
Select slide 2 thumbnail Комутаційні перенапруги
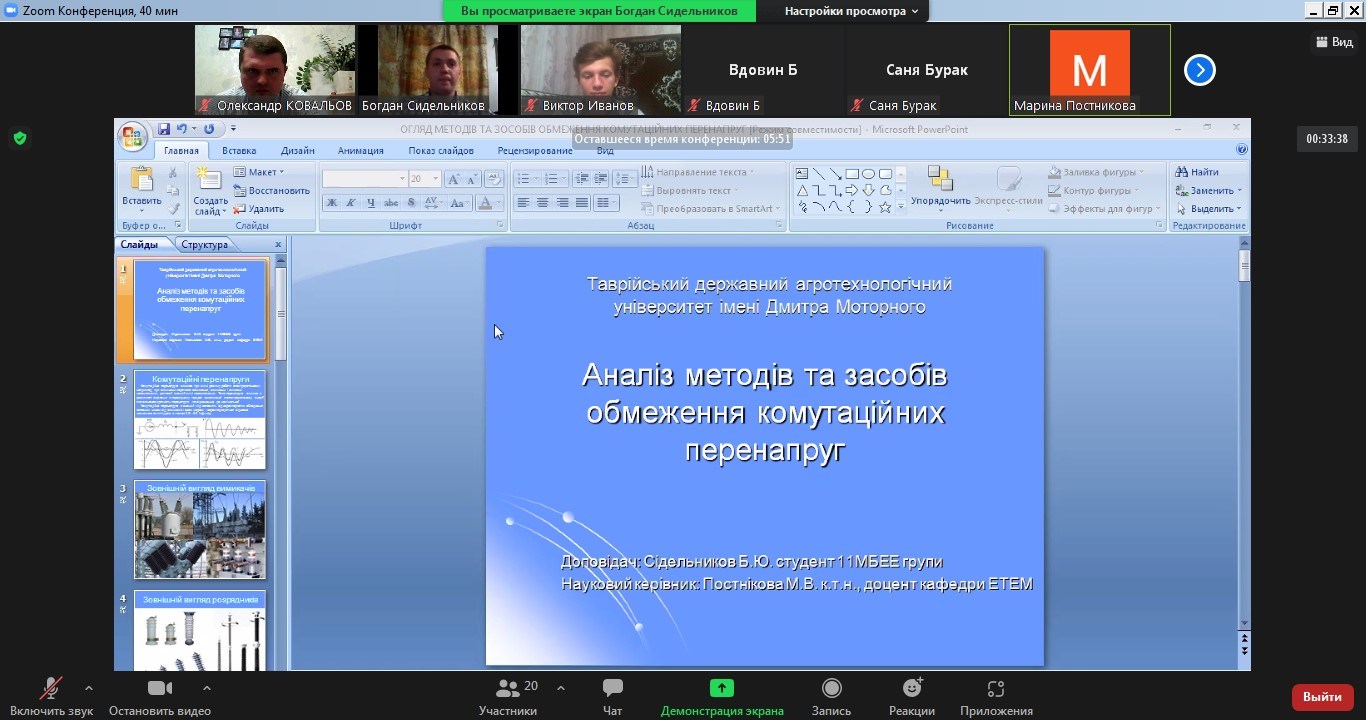click(200, 420)
